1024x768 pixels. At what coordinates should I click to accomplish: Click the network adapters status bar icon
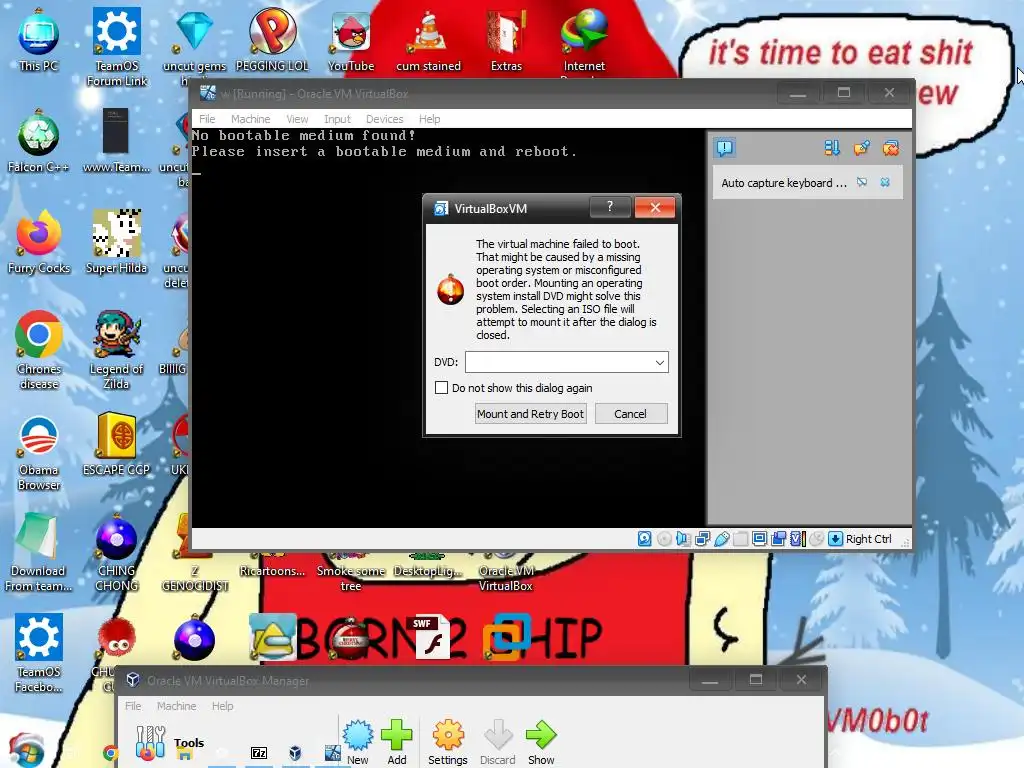(x=703, y=539)
